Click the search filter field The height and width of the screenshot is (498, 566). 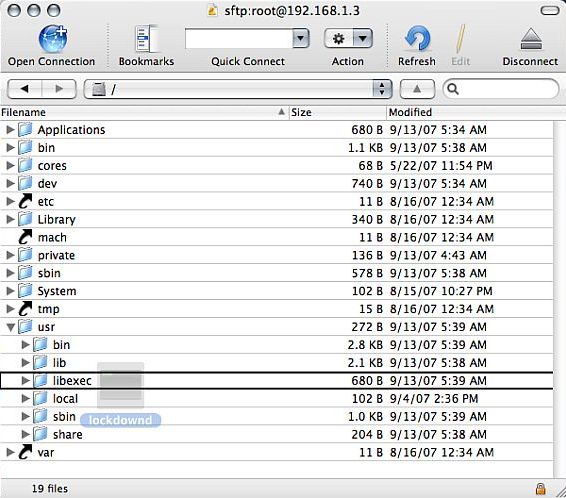(501, 89)
